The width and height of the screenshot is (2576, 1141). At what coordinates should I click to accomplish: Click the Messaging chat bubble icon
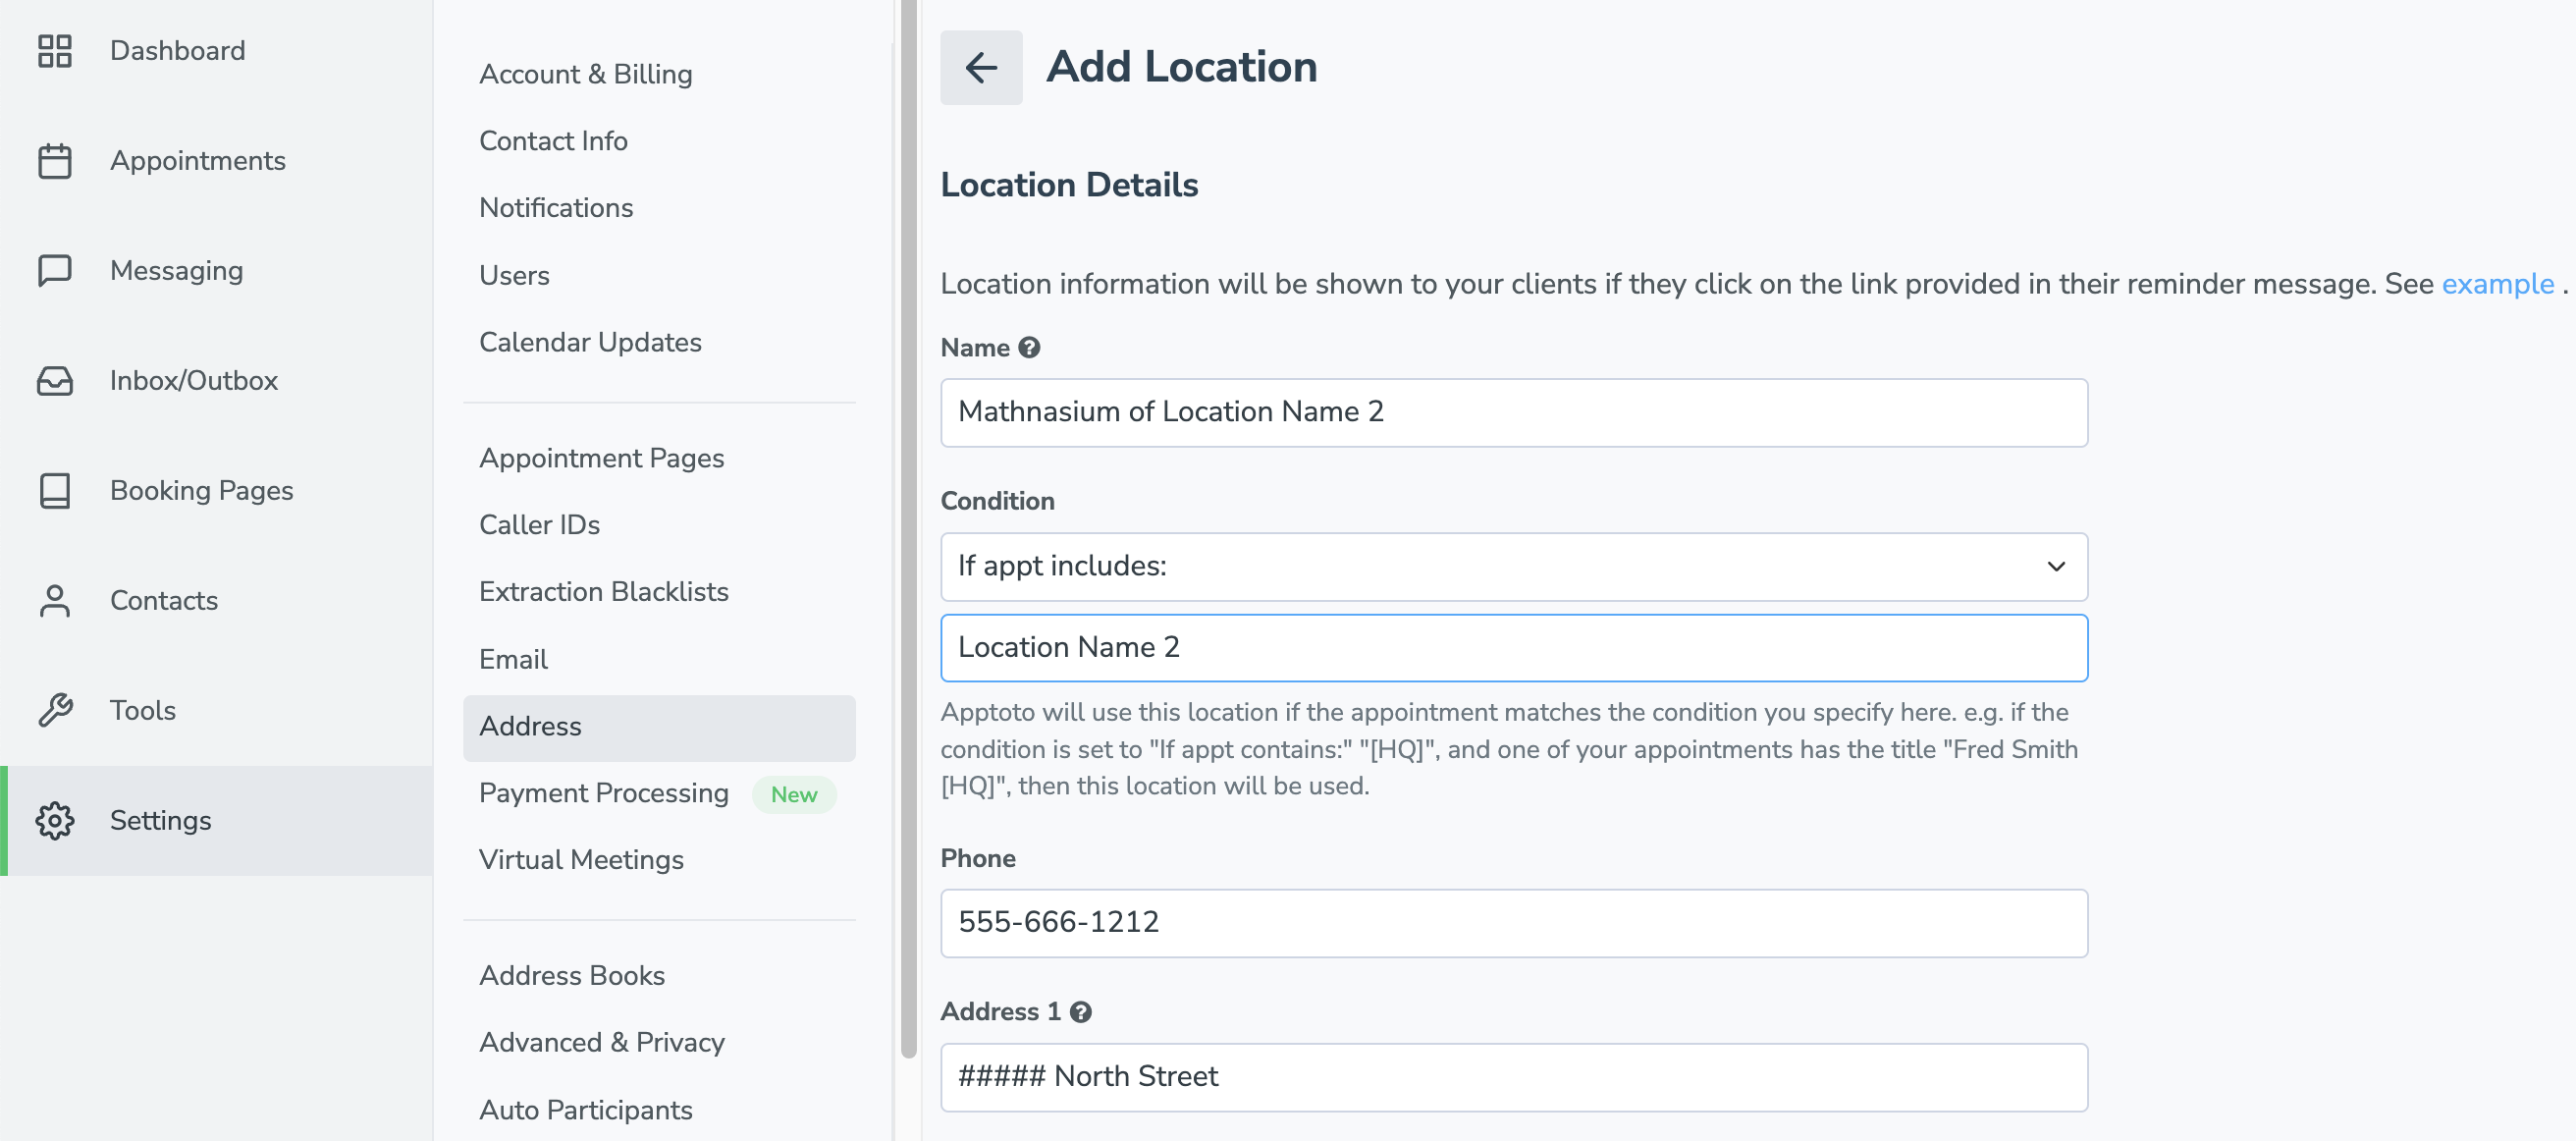click(x=55, y=271)
